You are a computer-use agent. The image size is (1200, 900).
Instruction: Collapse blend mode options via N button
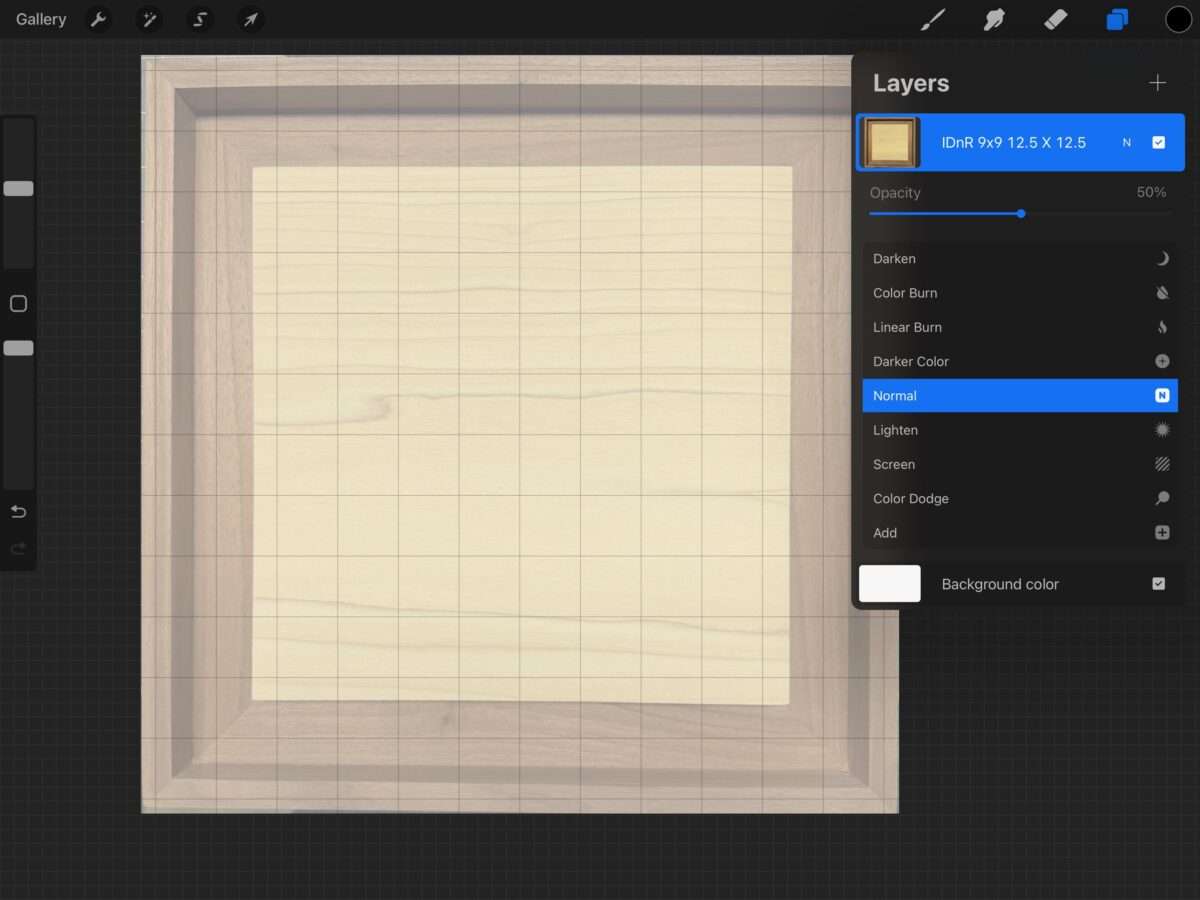1127,143
